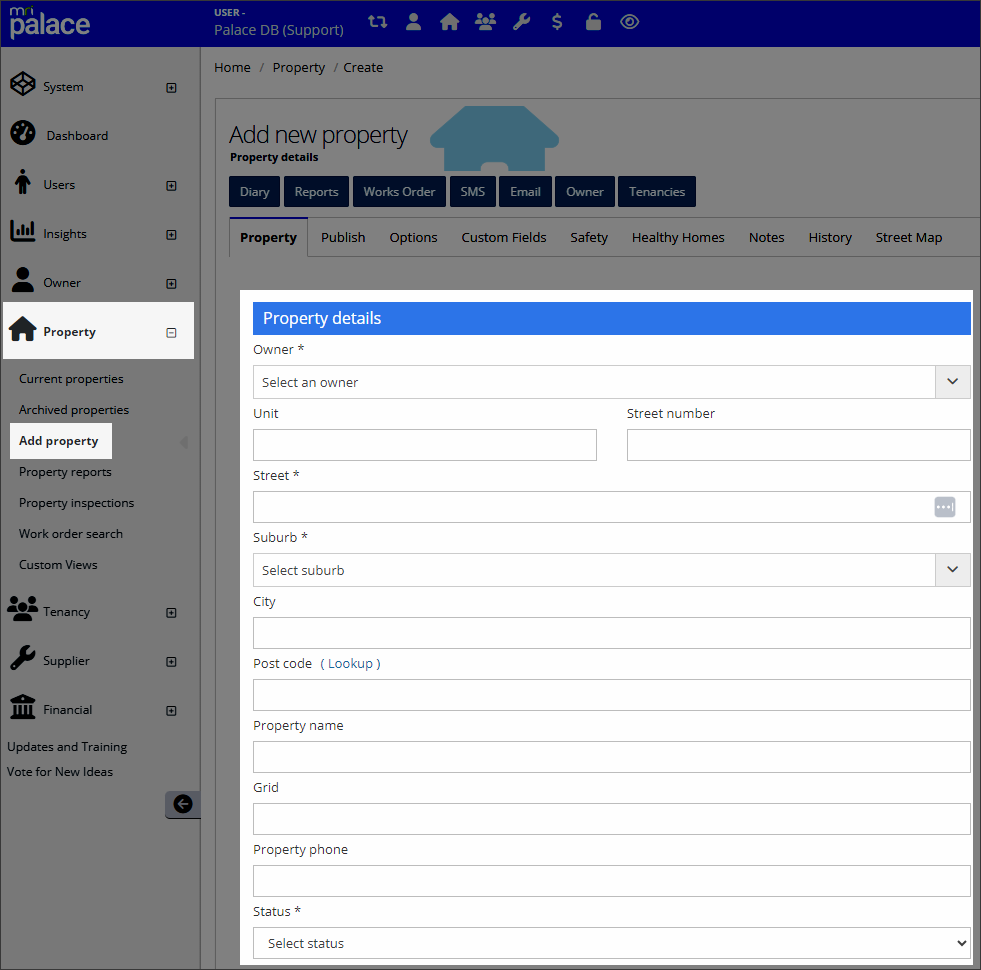Expand the Owner menu plus box
The height and width of the screenshot is (970, 981).
pos(171,283)
